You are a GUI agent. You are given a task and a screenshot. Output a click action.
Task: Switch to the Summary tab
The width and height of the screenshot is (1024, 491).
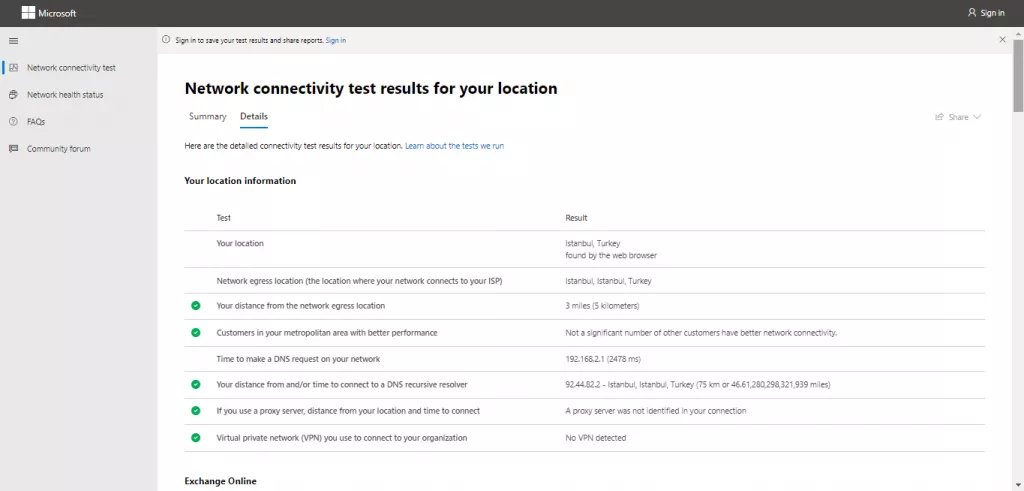tap(207, 117)
